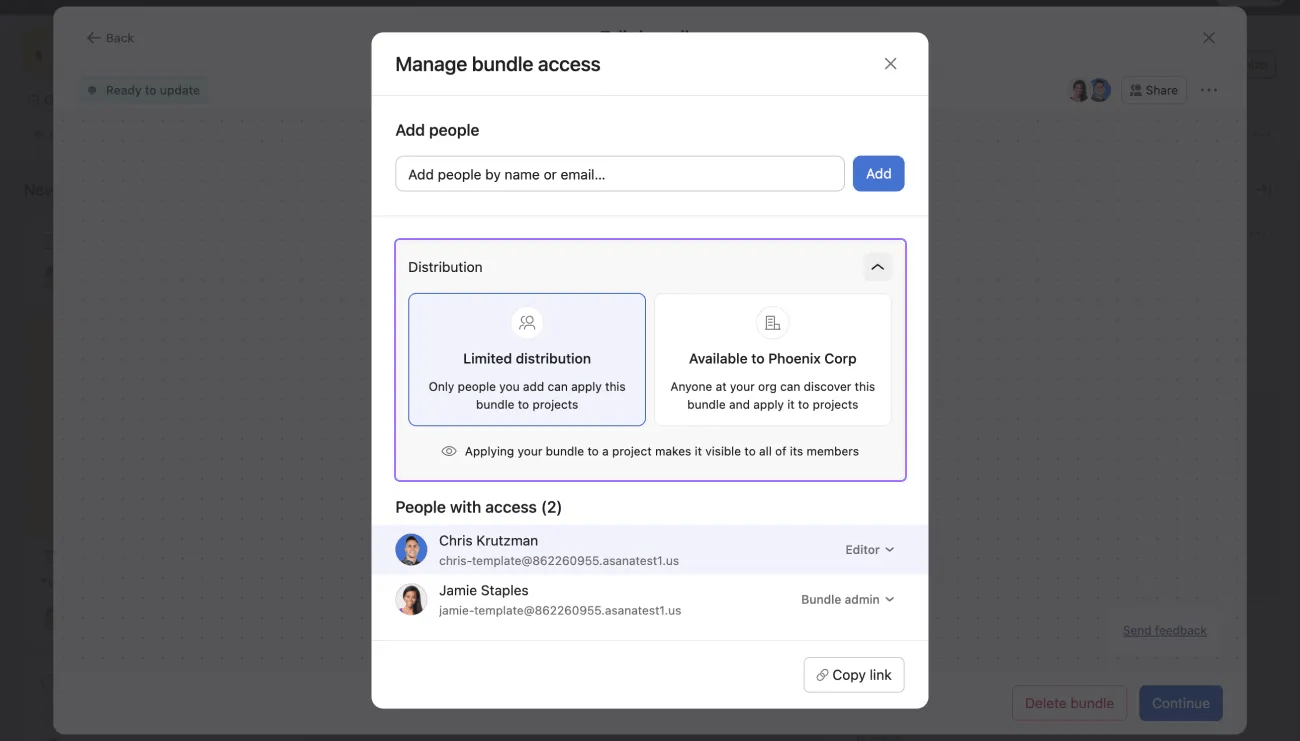Select Available to Phoenix Corp distribution
Image resolution: width=1300 pixels, height=741 pixels.
(x=772, y=359)
